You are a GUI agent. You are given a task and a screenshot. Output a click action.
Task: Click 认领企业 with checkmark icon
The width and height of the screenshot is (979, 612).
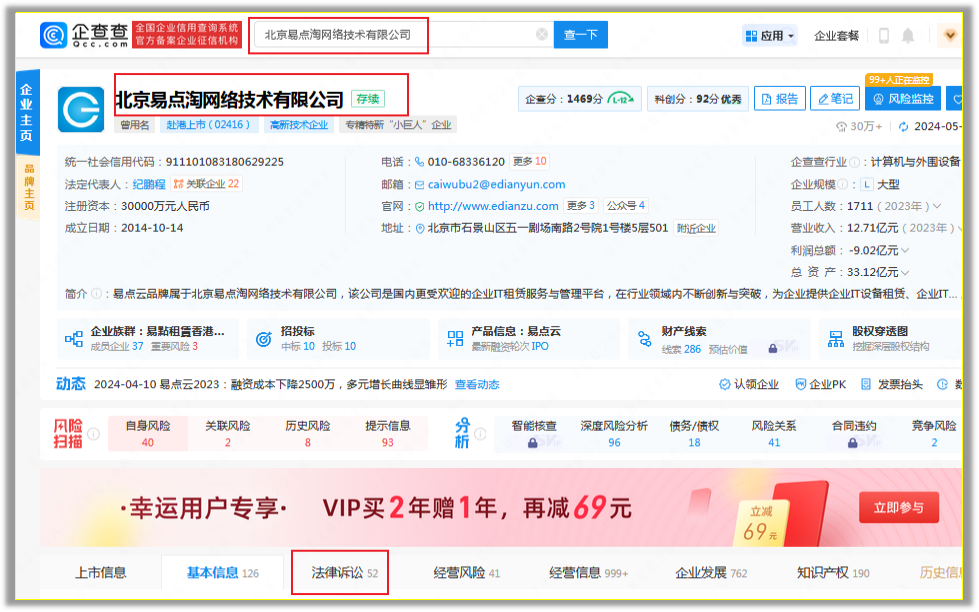[749, 384]
